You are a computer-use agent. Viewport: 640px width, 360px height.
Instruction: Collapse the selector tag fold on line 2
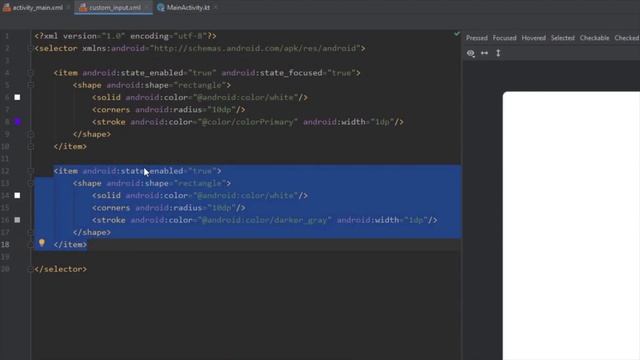pyautogui.click(x=30, y=48)
